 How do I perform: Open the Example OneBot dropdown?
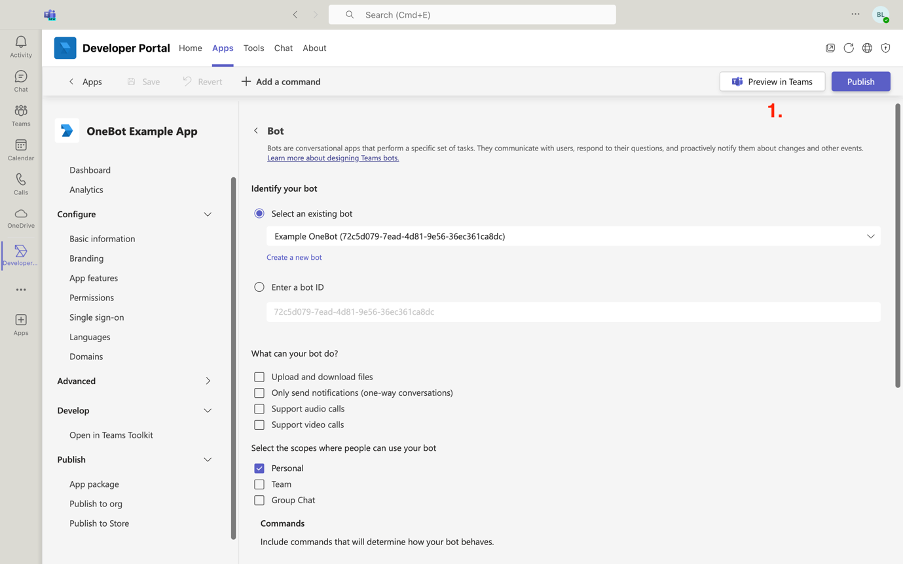tap(573, 236)
